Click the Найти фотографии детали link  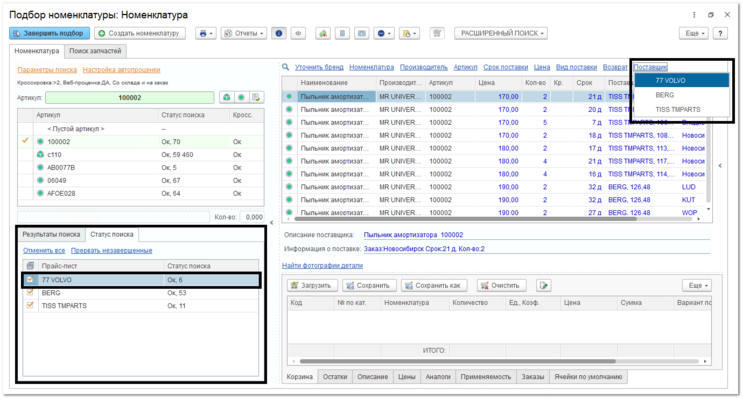322,265
